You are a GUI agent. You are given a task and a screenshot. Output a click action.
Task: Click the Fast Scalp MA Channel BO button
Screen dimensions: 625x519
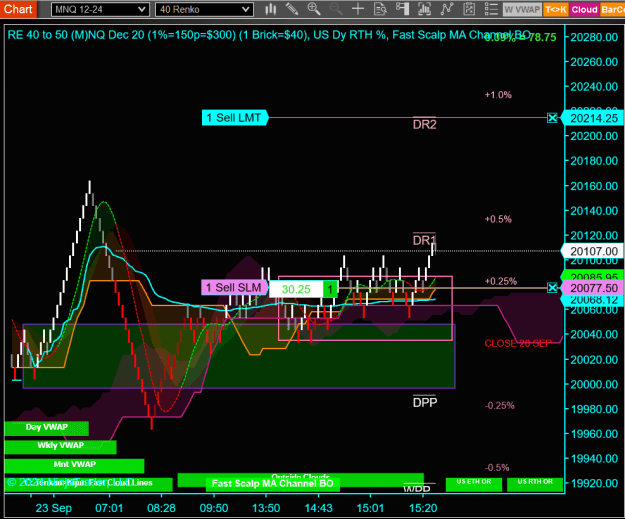(x=273, y=484)
